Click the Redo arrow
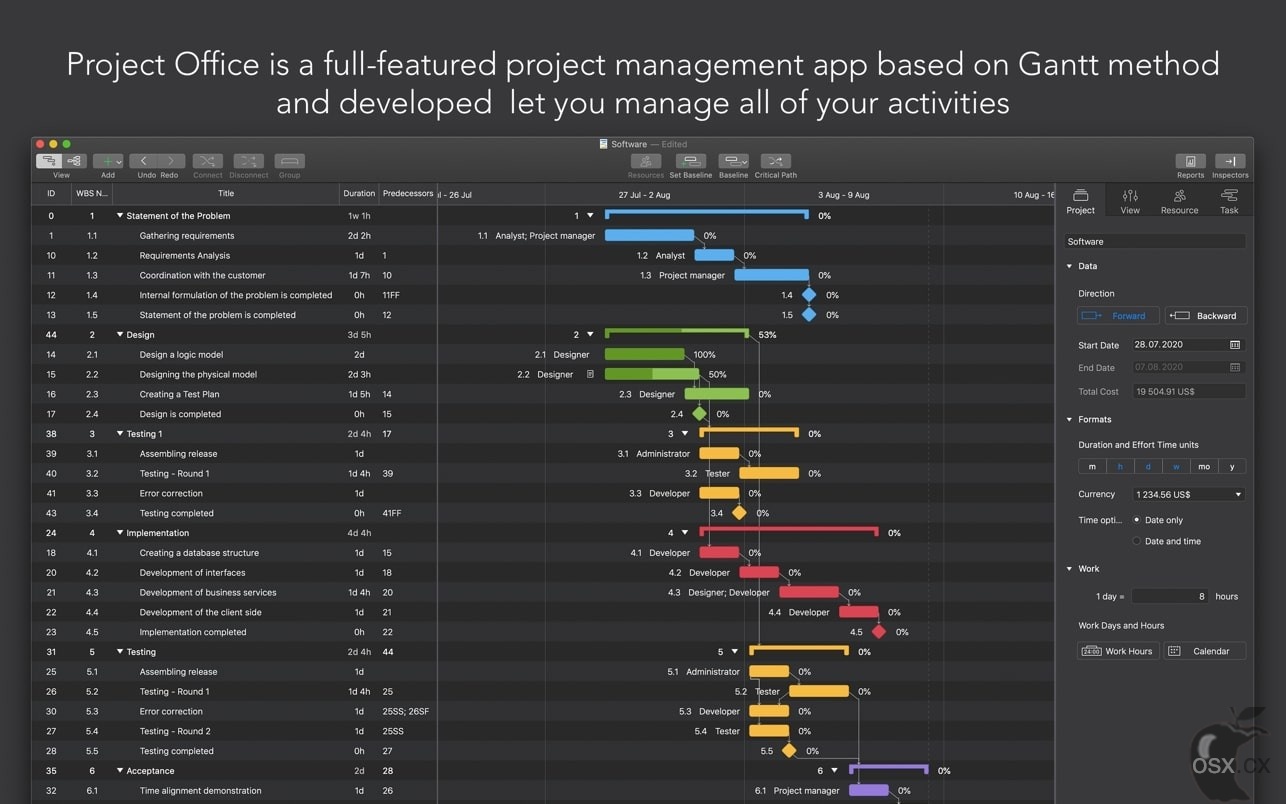Screen dimensions: 1286x804 tap(172, 161)
